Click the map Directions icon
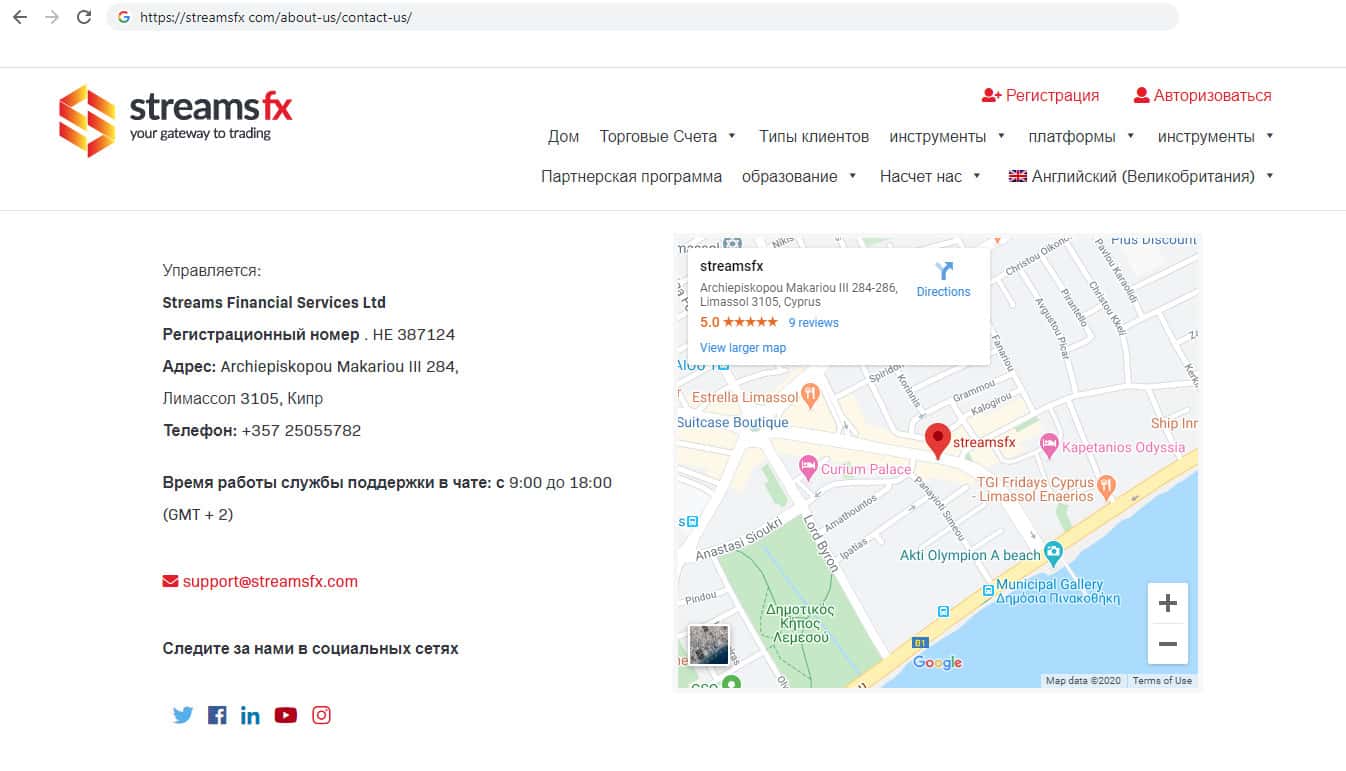 pyautogui.click(x=943, y=272)
